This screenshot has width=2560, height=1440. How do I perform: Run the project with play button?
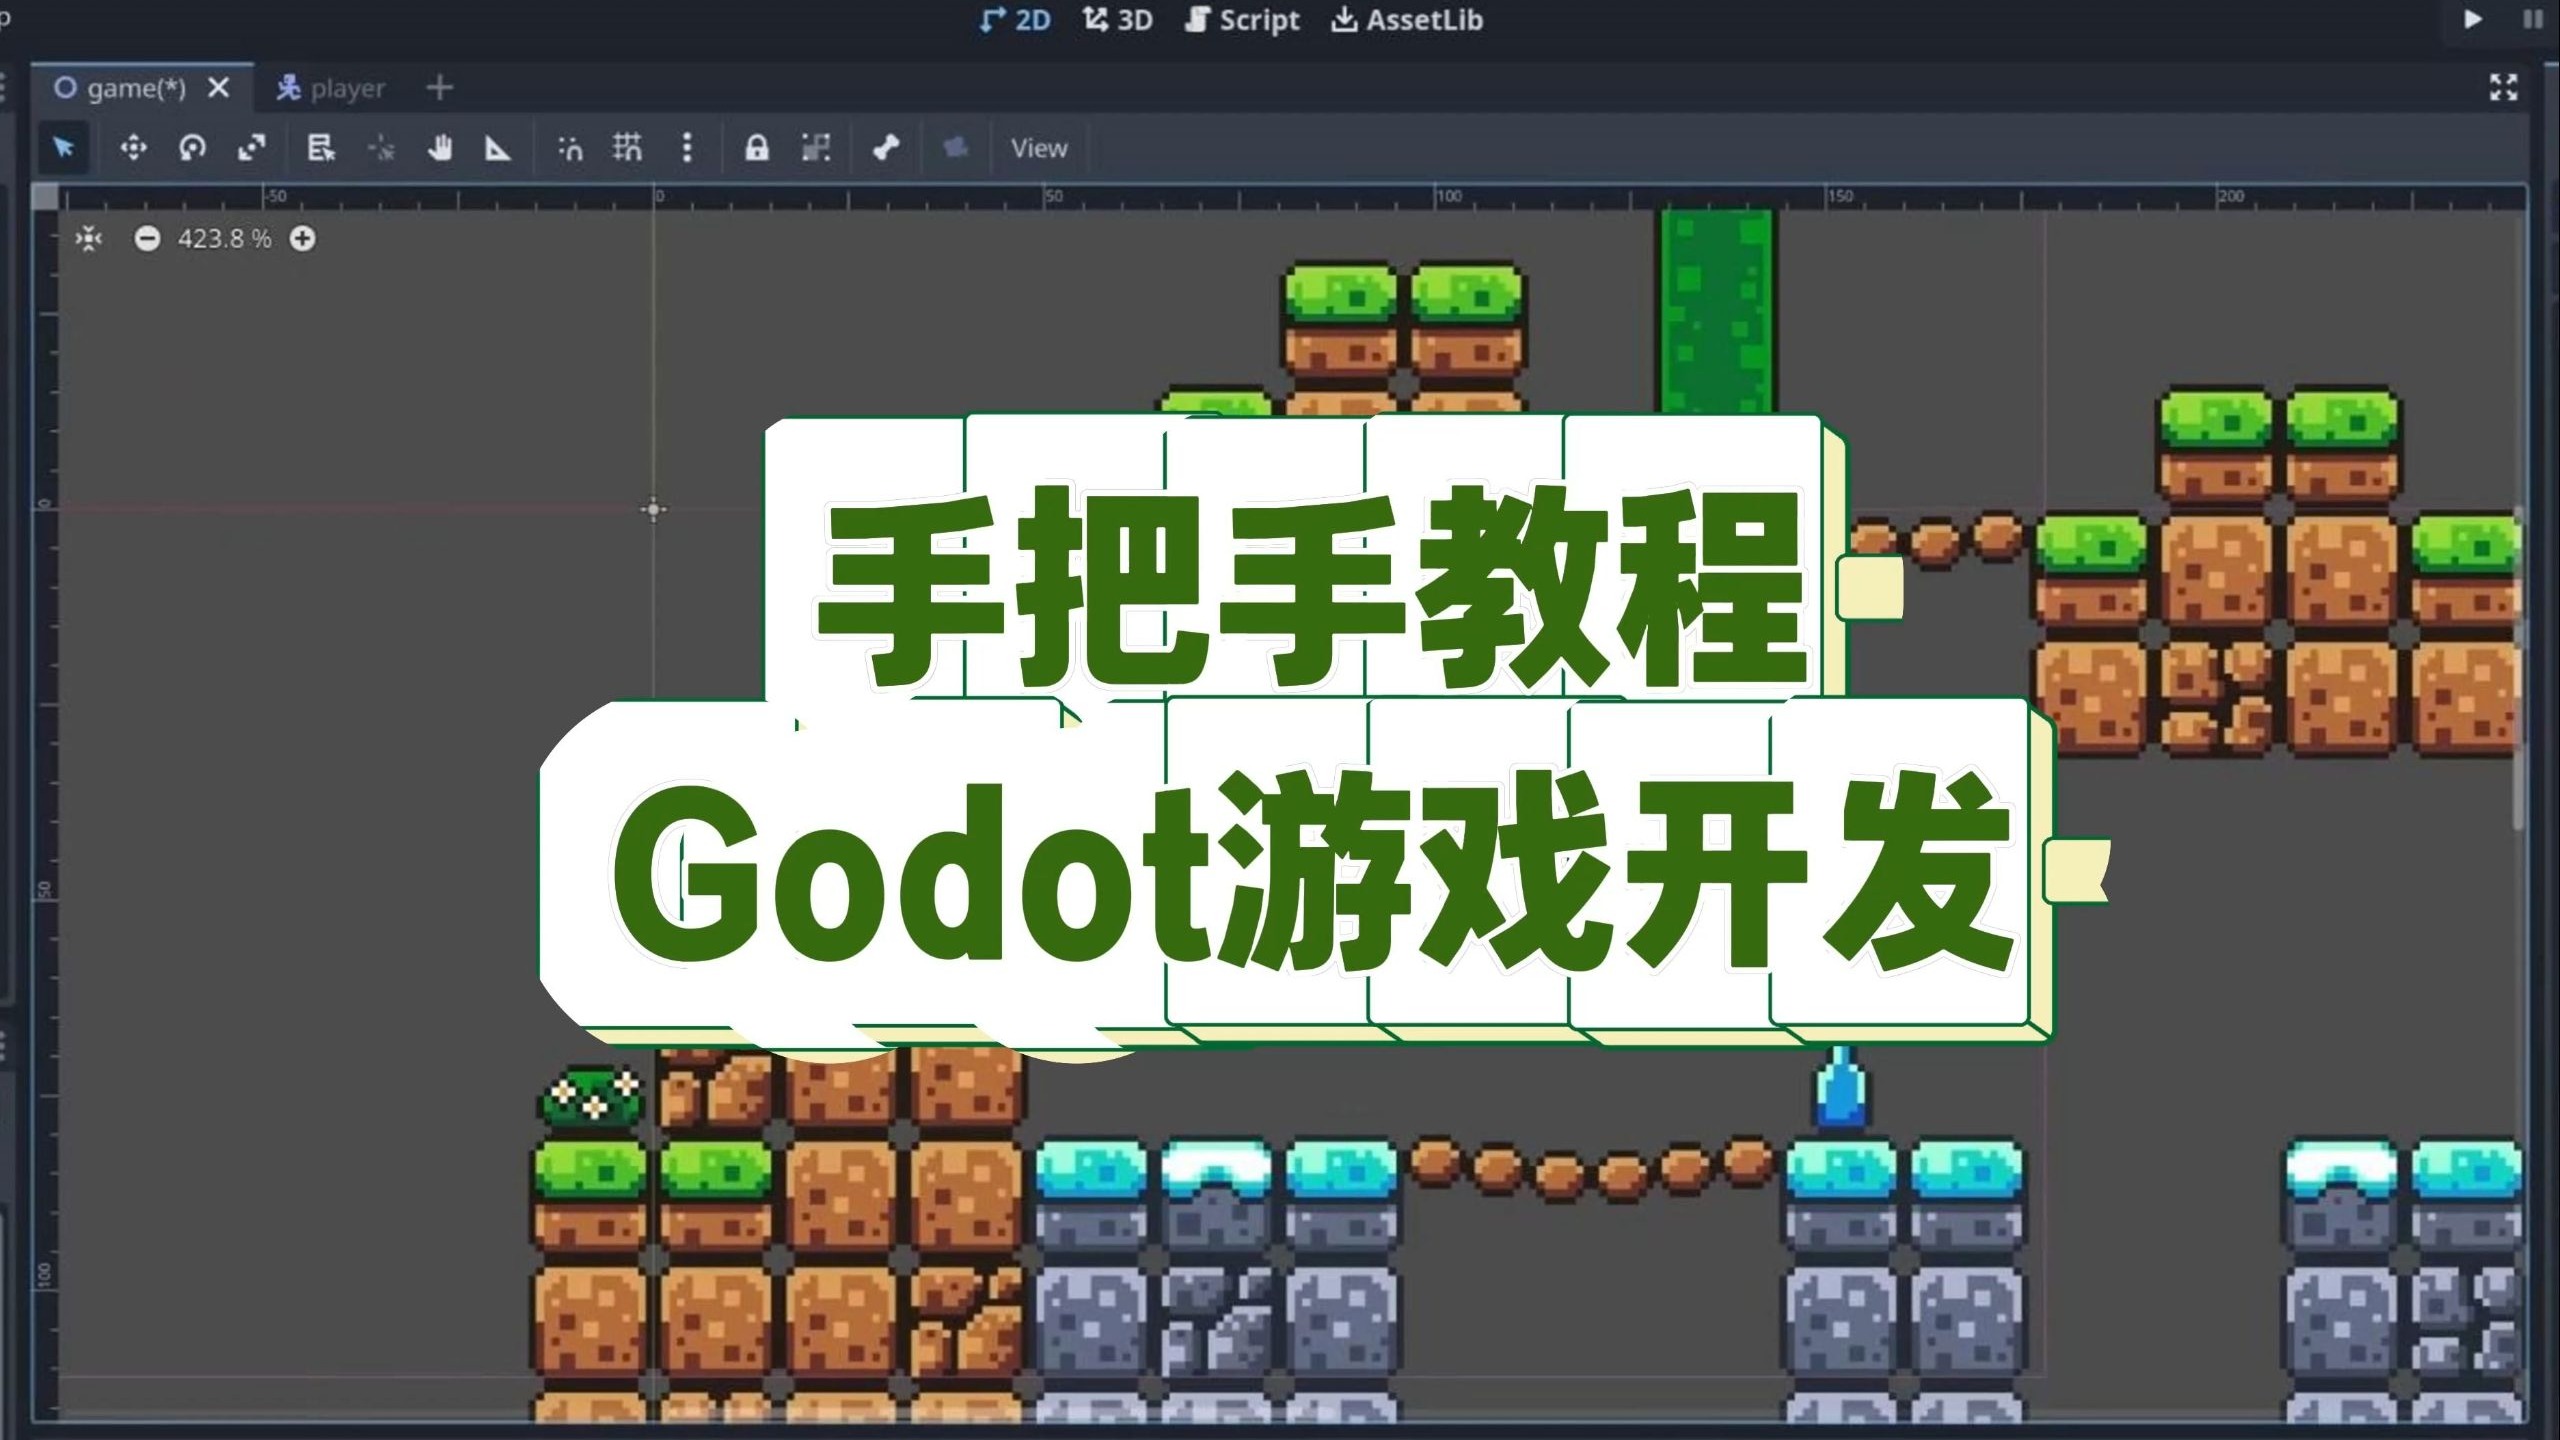tap(2472, 19)
